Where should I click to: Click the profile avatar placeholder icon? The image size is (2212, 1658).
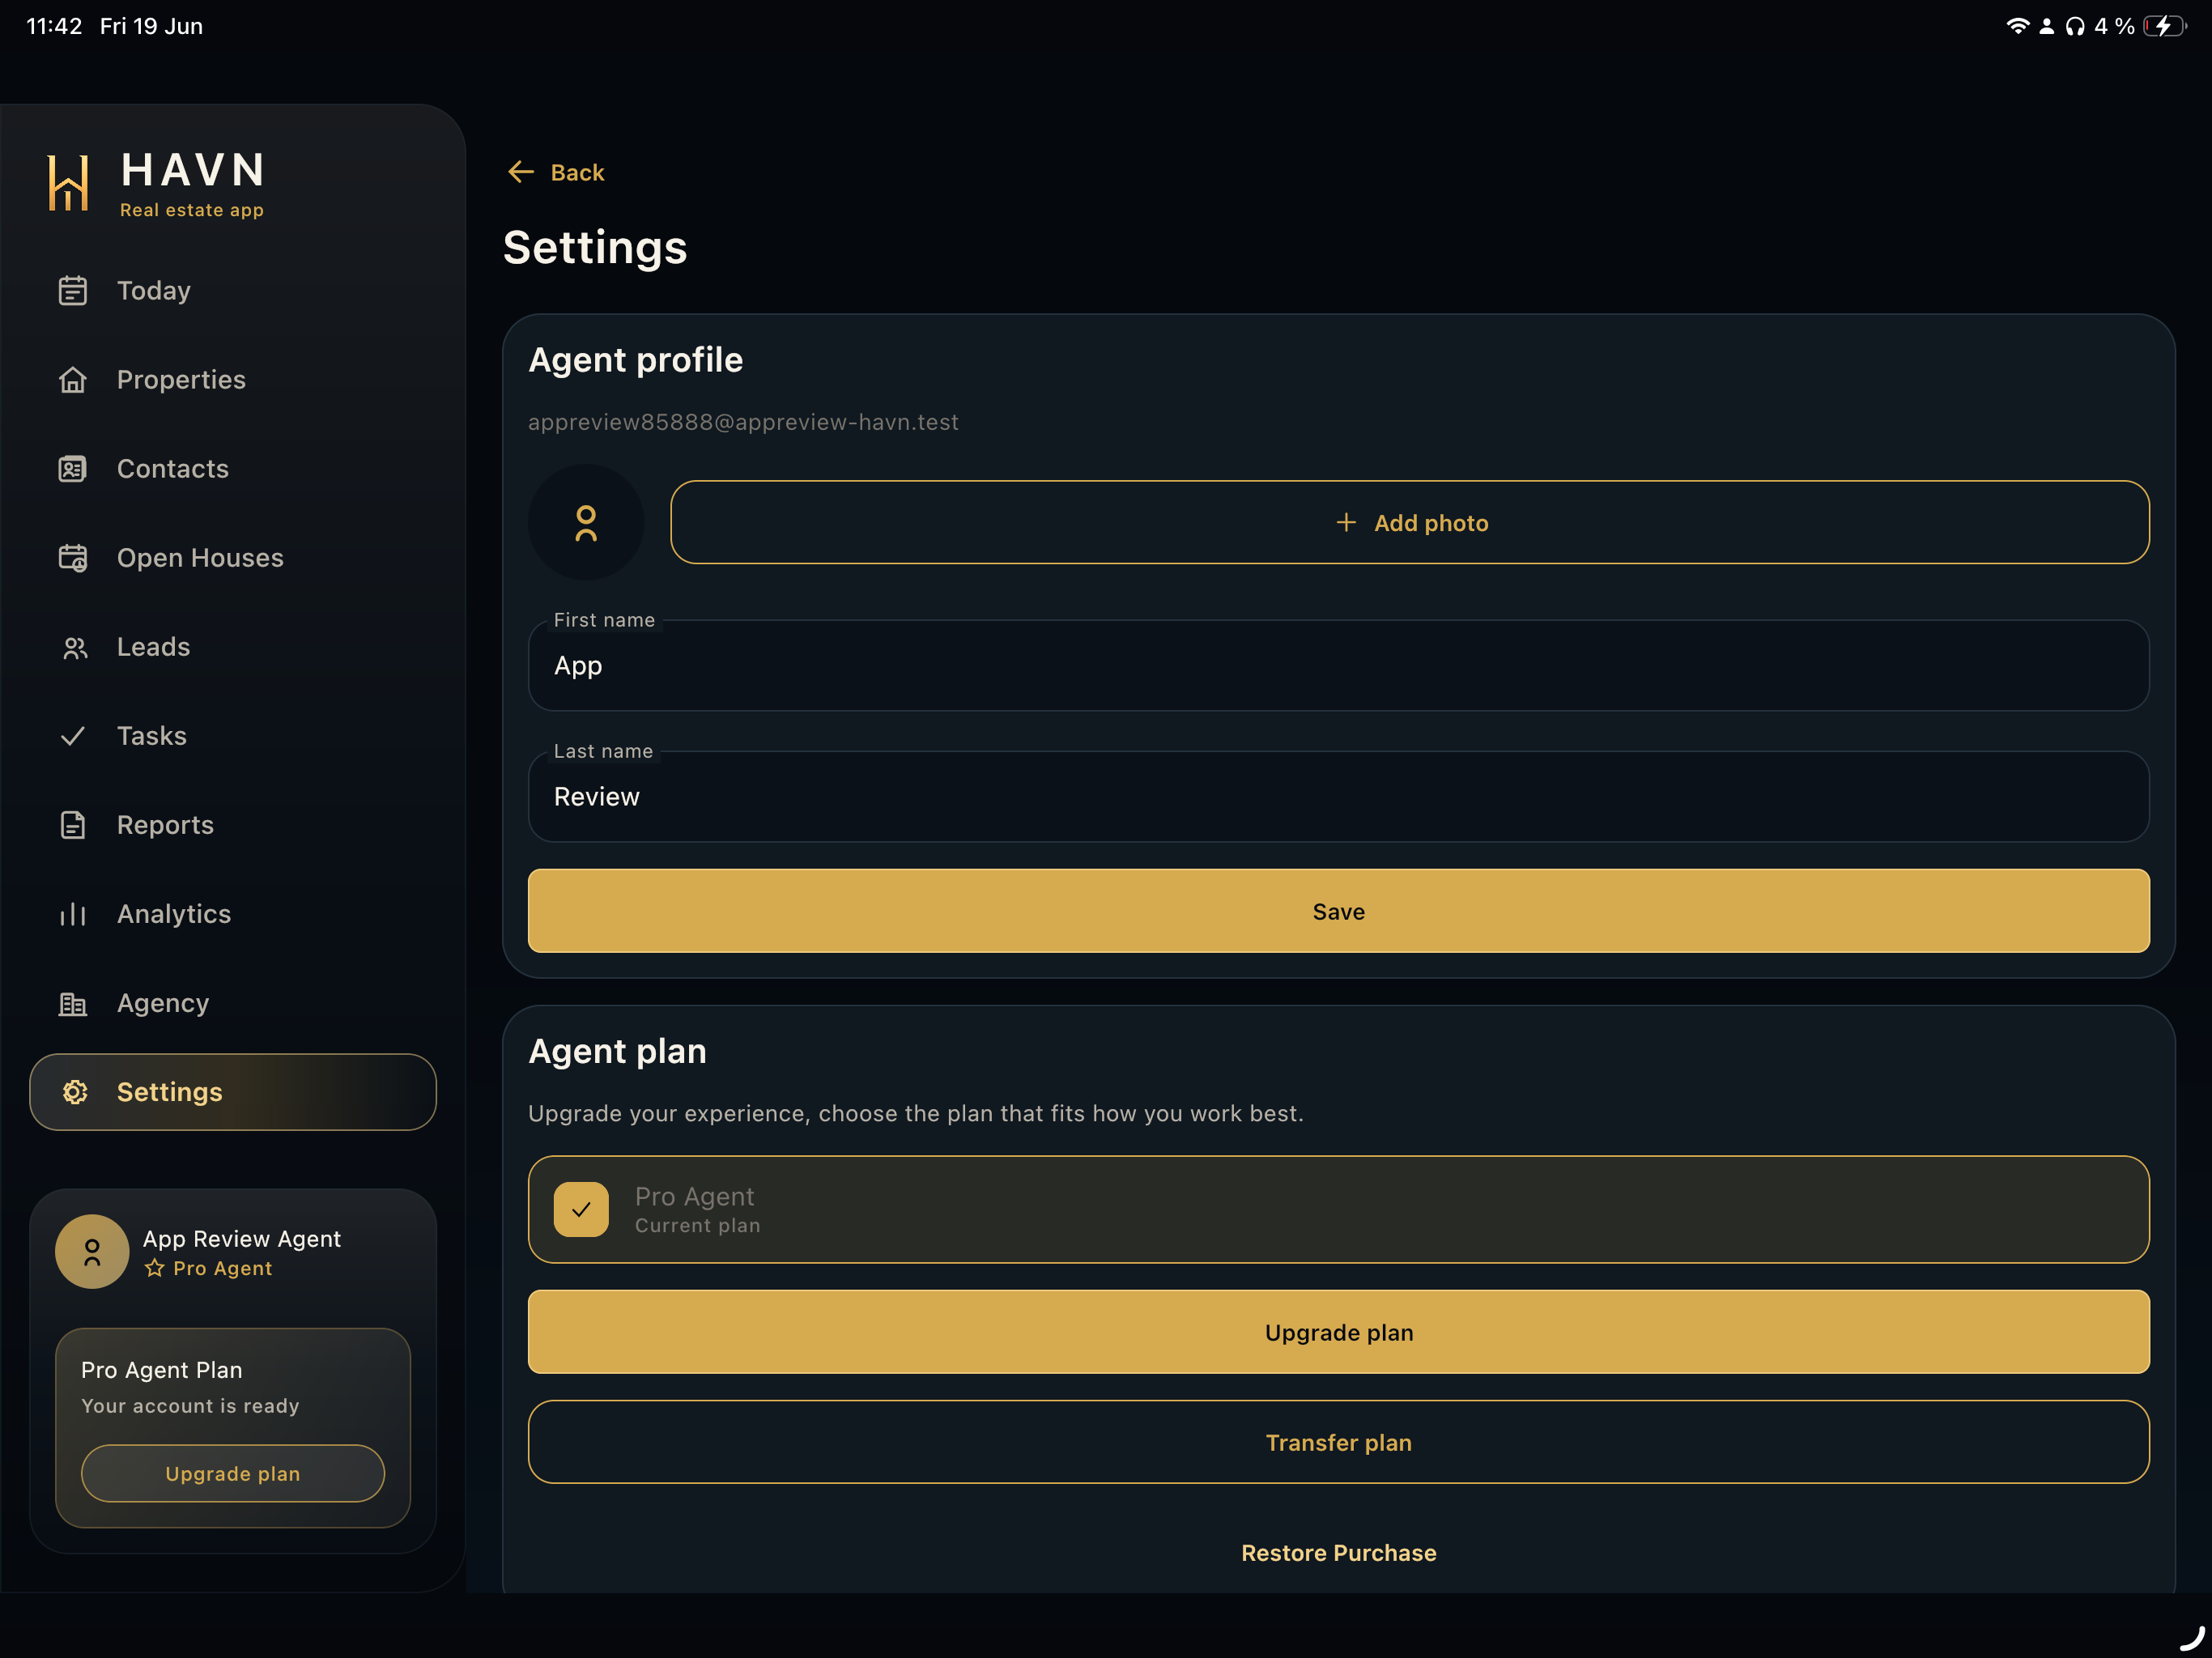(x=586, y=522)
